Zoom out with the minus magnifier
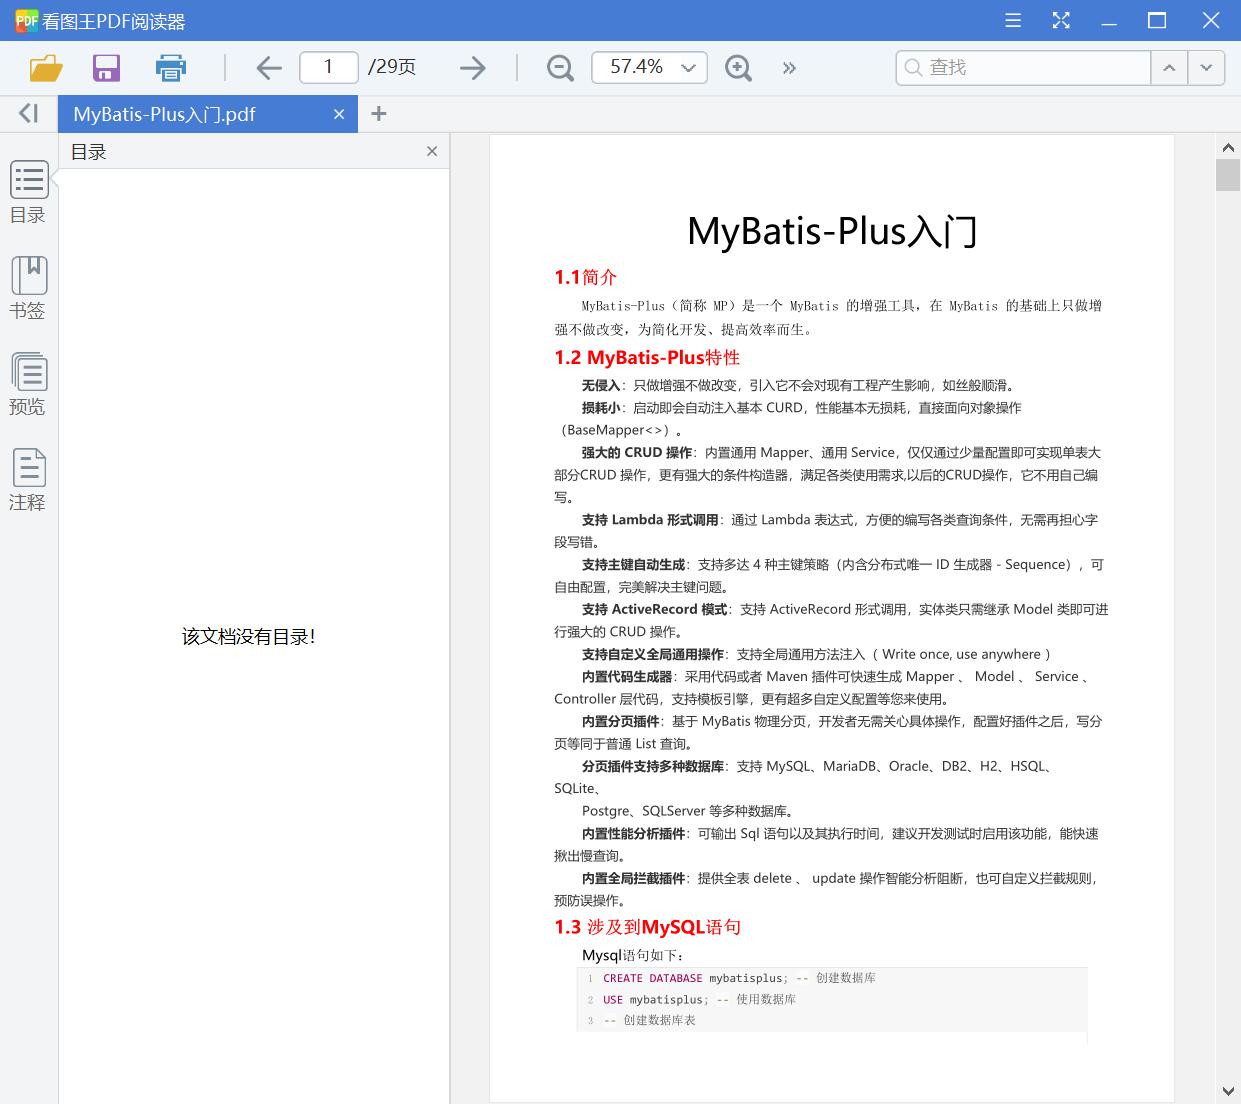The height and width of the screenshot is (1104, 1241). click(x=560, y=67)
